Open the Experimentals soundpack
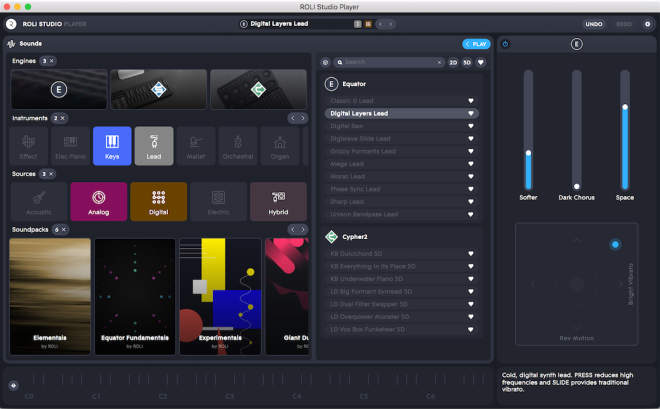This screenshot has width=660, height=409. 220,296
